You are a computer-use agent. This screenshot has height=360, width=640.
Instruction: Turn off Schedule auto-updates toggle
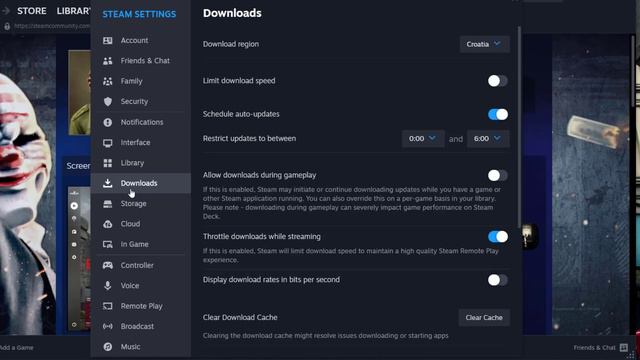498,114
